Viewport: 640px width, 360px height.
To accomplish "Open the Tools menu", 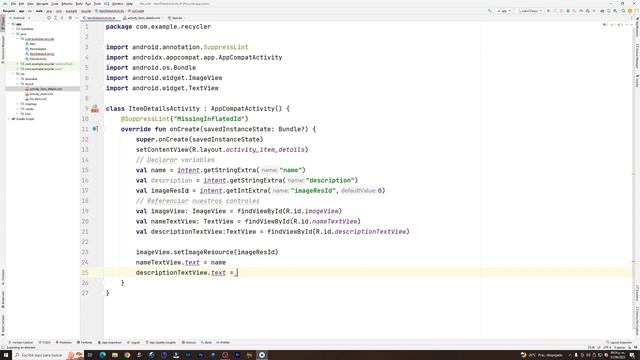I will point(97,4).
